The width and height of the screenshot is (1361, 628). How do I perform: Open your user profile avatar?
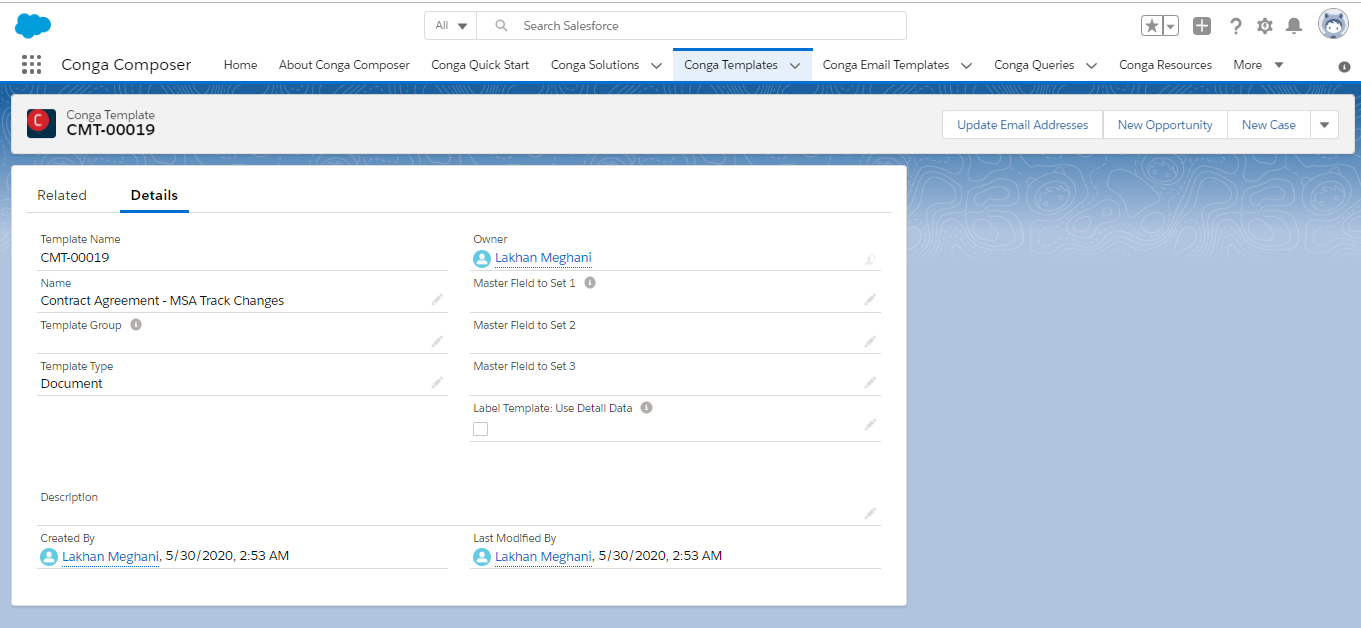tap(1333, 22)
